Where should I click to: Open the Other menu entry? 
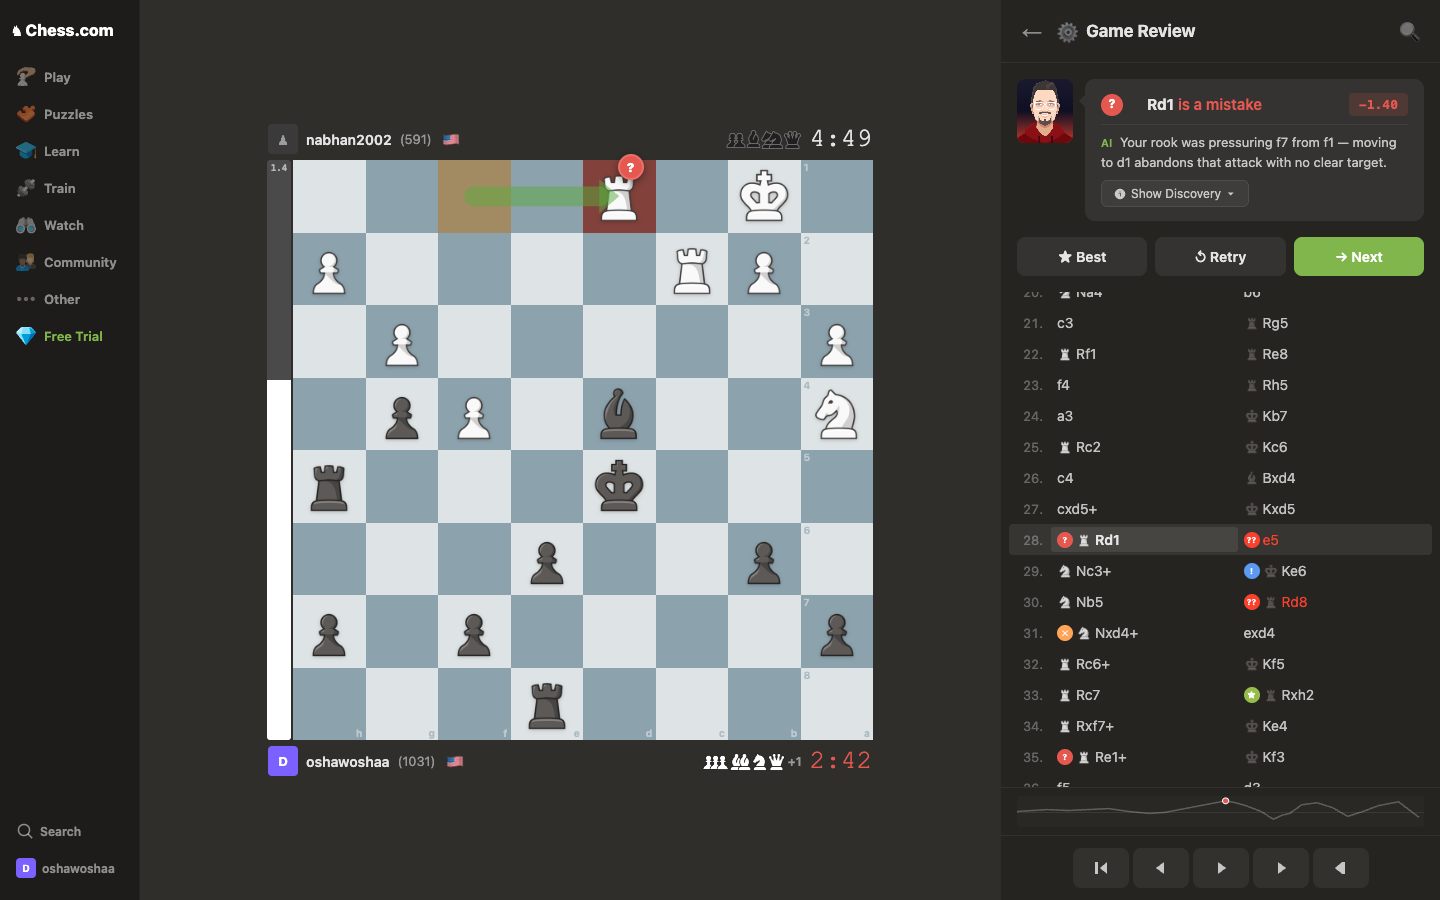click(x=26, y=299)
